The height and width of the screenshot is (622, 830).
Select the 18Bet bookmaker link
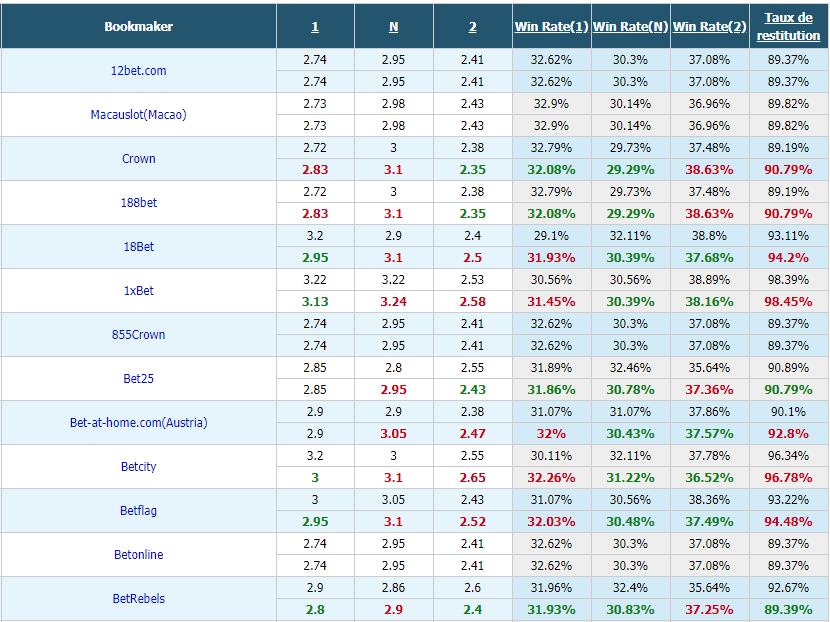[x=138, y=246]
